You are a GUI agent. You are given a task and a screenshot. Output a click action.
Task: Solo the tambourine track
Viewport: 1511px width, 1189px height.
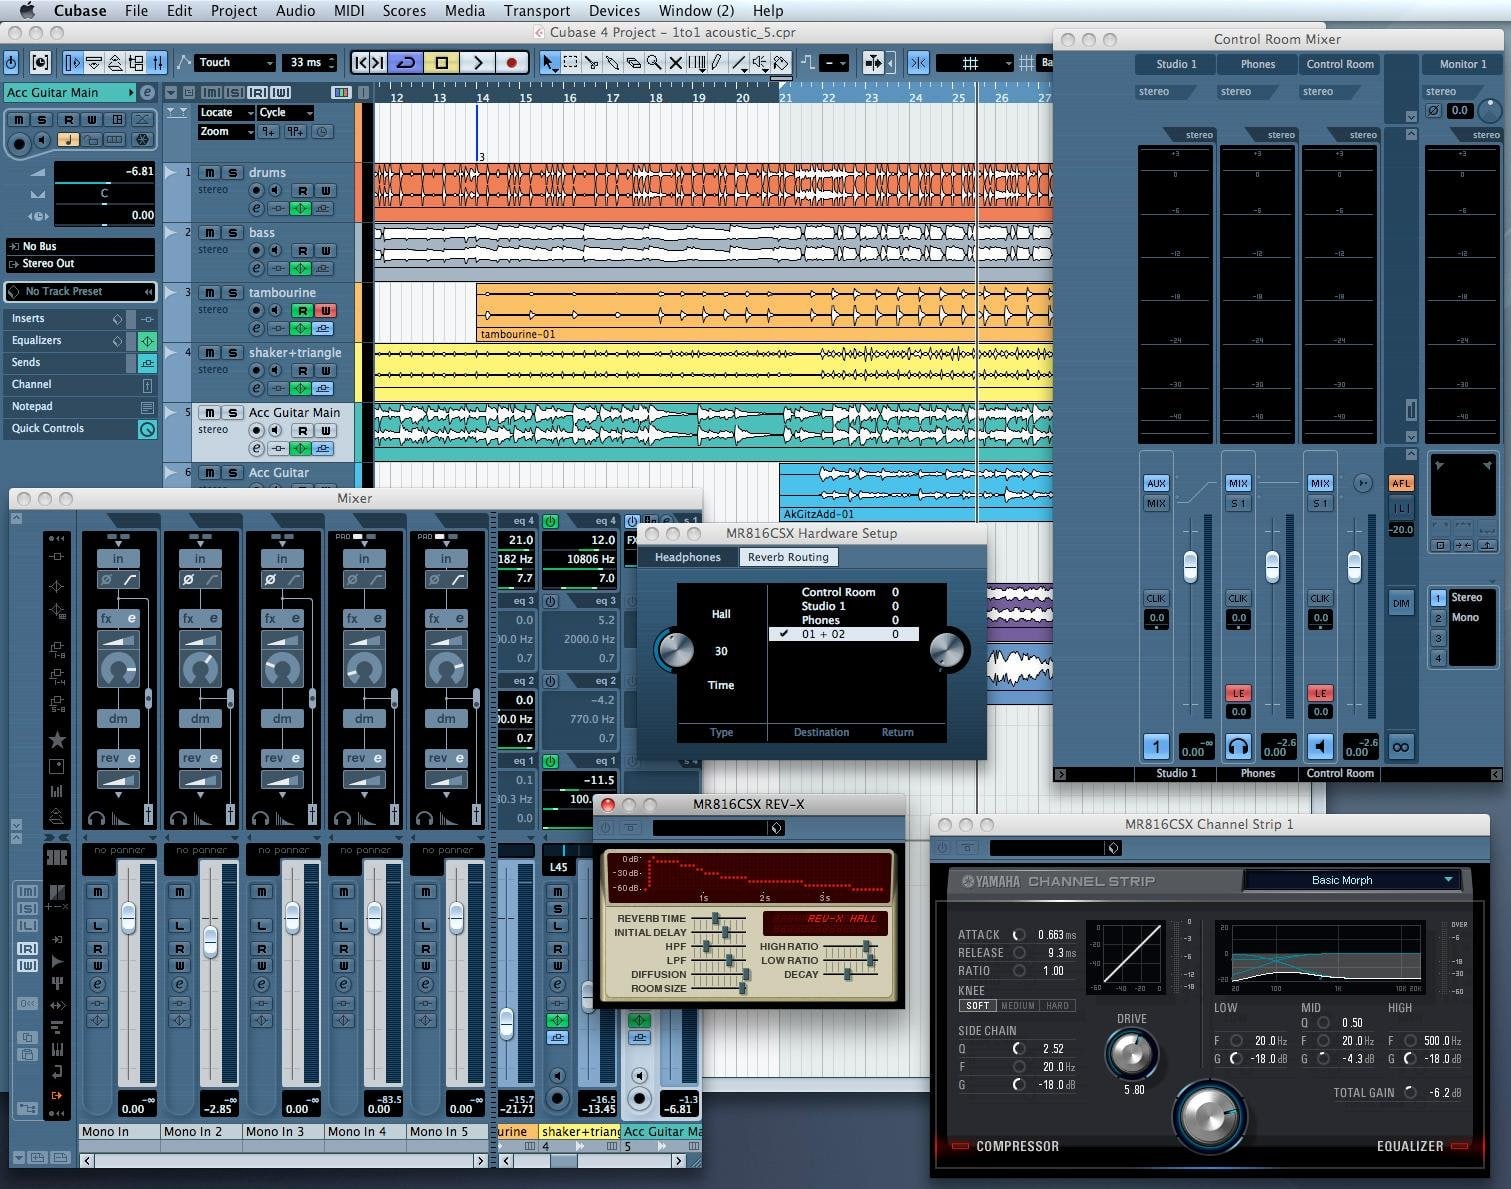232,293
